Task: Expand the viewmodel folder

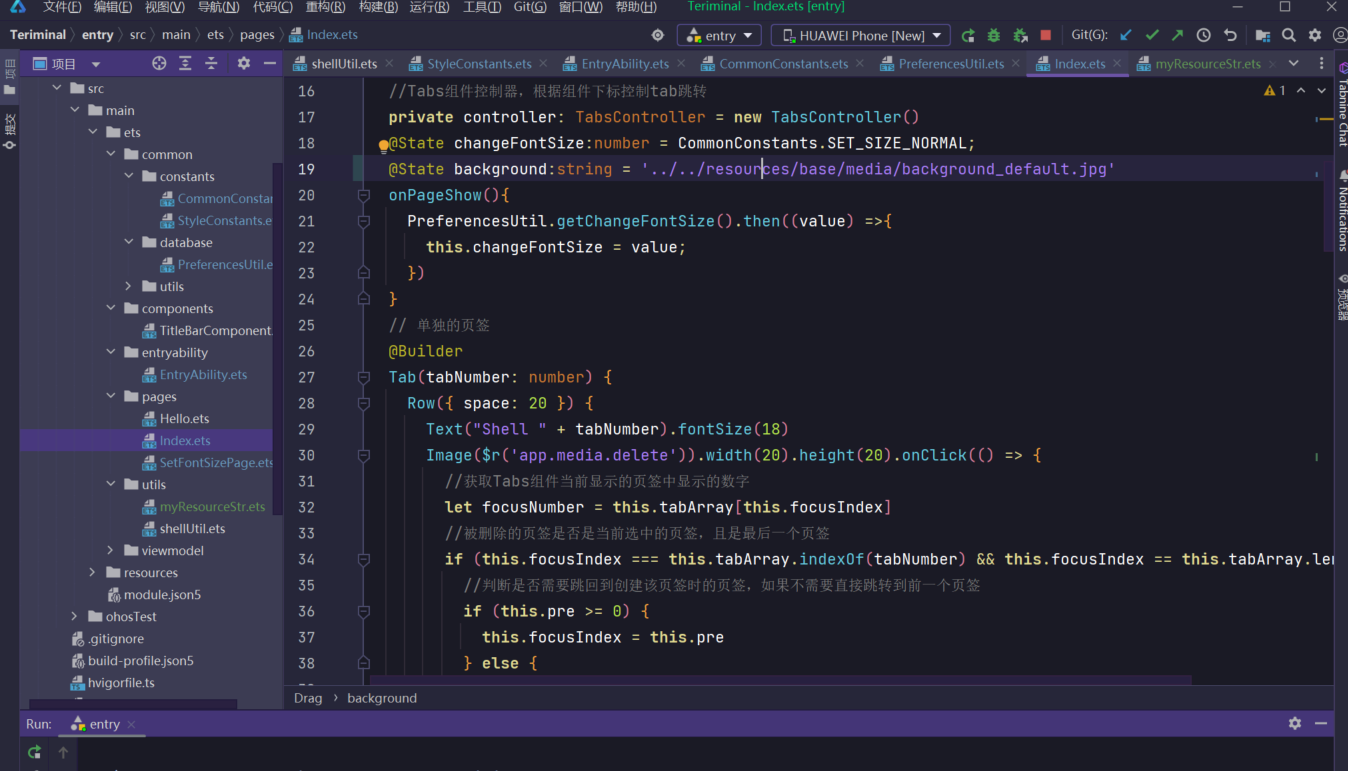Action: 111,550
